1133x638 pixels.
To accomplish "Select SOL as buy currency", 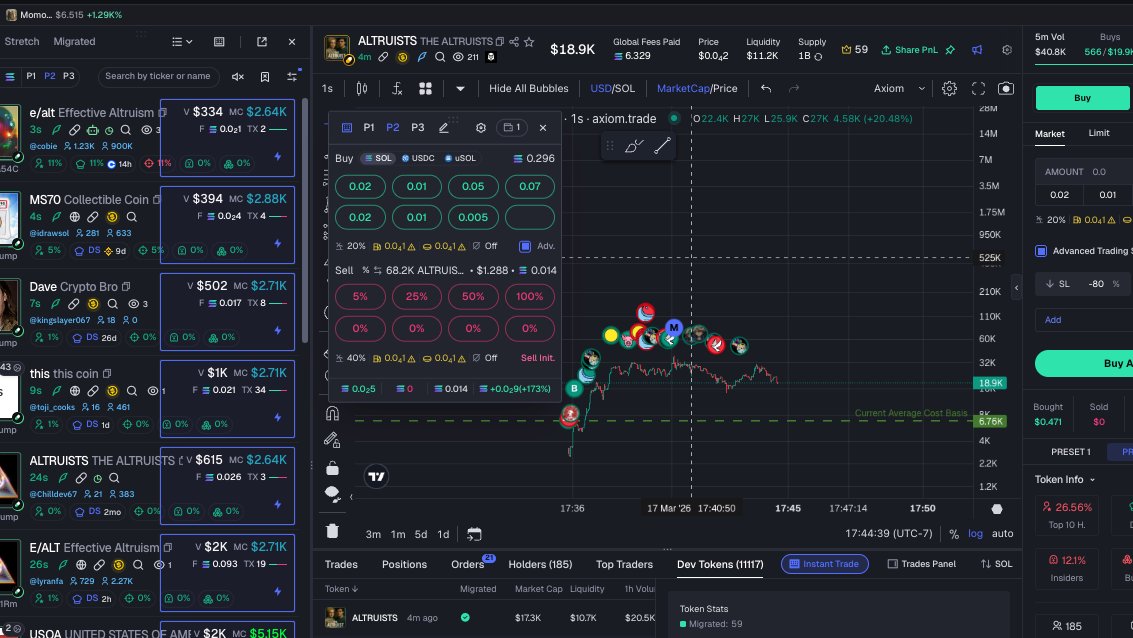I will pos(378,158).
